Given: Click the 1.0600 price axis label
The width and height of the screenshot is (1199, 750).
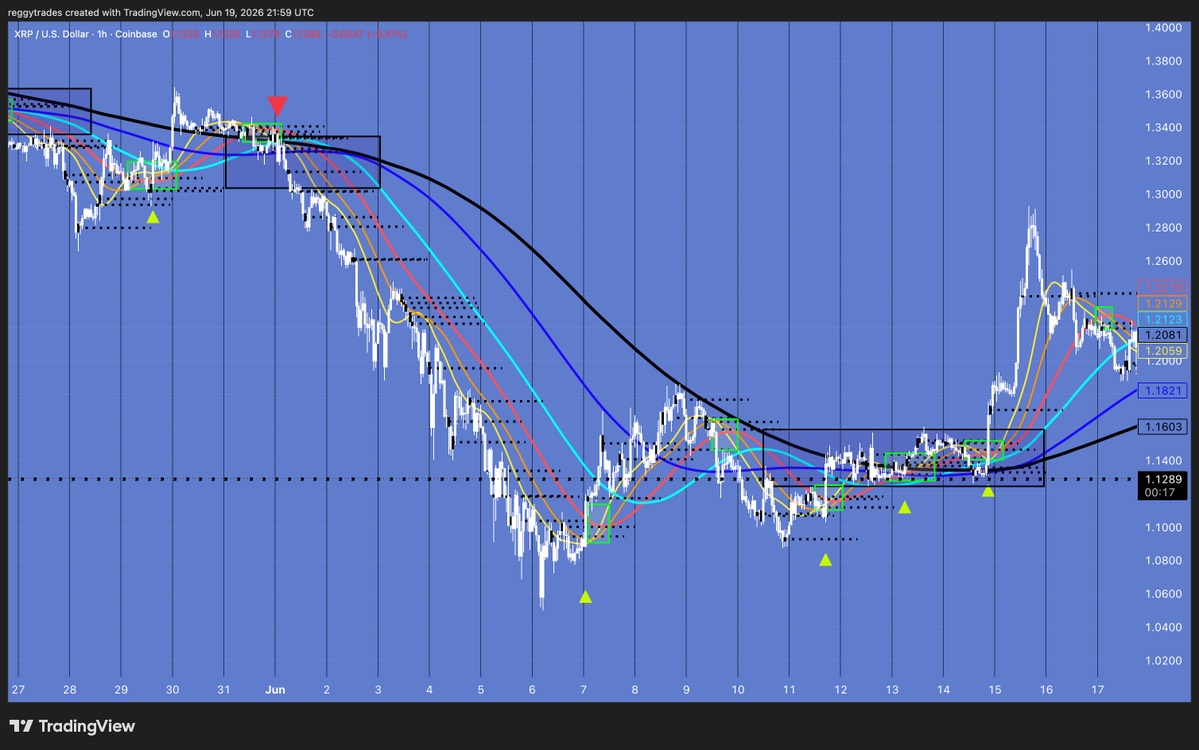Looking at the screenshot, I should pos(1163,594).
